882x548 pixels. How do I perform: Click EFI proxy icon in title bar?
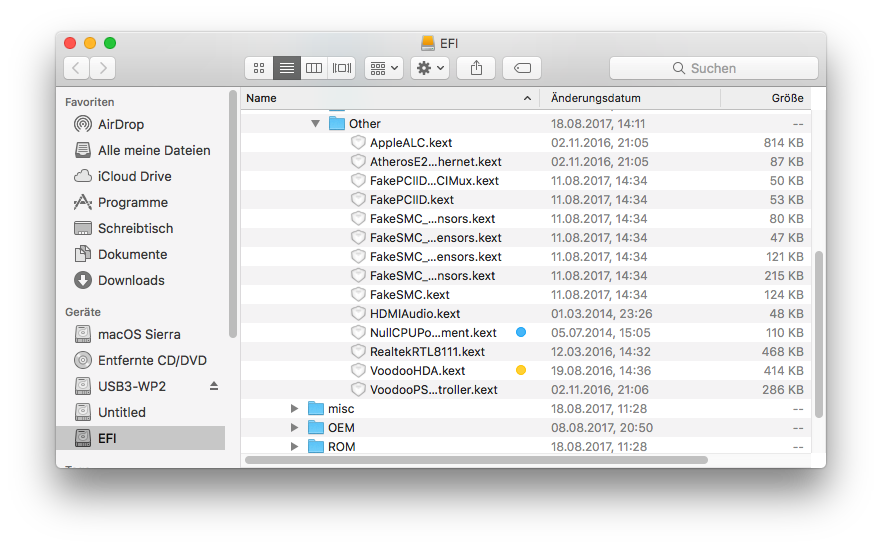(428, 43)
